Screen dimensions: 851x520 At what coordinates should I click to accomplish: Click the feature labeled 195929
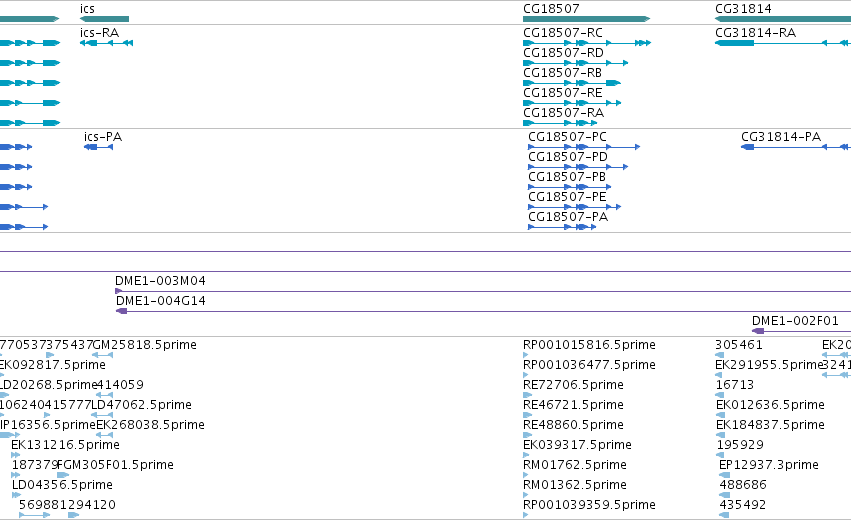[740, 445]
